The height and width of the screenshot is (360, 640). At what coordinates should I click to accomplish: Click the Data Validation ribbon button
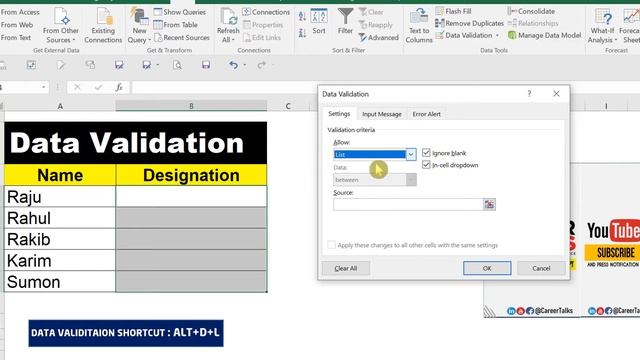[x=464, y=36]
